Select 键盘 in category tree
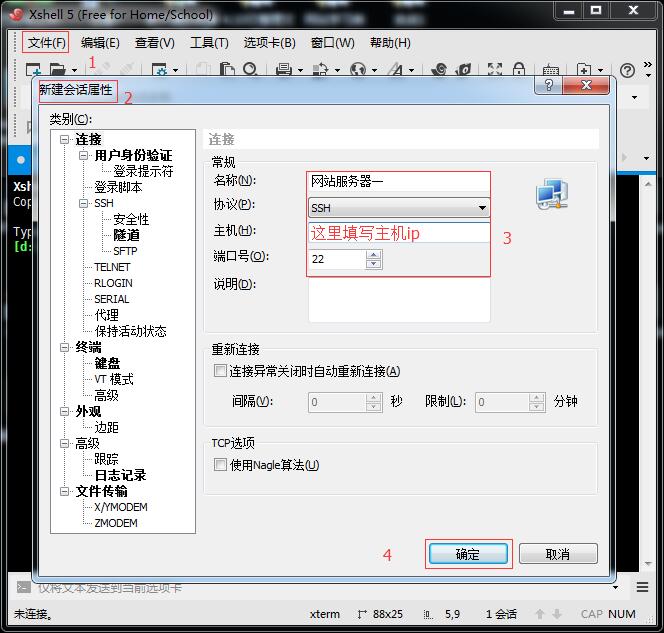Screen dimensions: 664x633 [107, 363]
